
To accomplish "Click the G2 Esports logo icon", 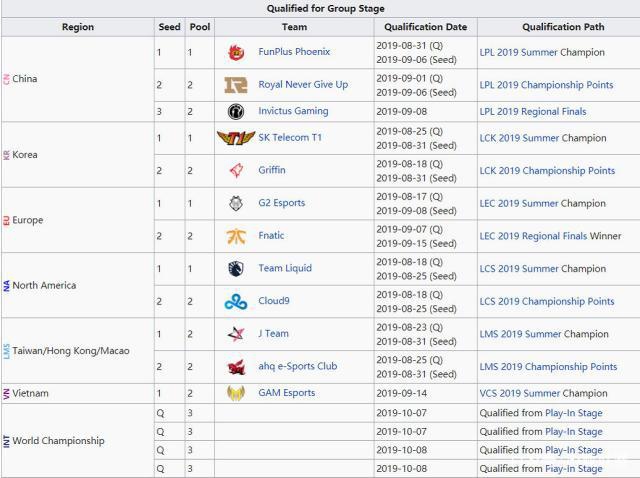I will [236, 203].
